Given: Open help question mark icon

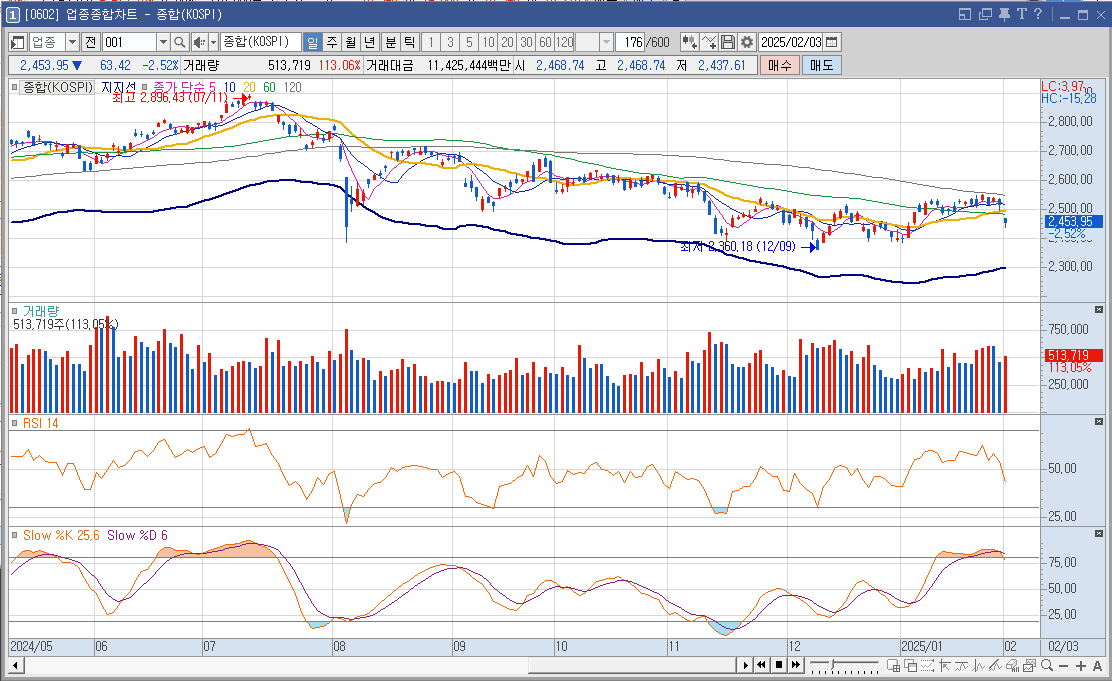Looking at the screenshot, I should (1038, 14).
